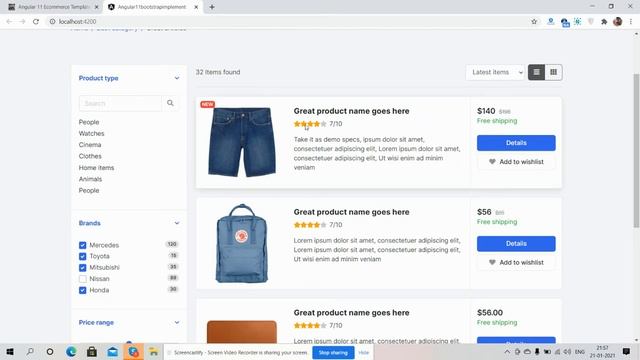Uncheck the Mercedes brand checkbox
Viewport: 640px width, 360px height.
tap(82, 245)
